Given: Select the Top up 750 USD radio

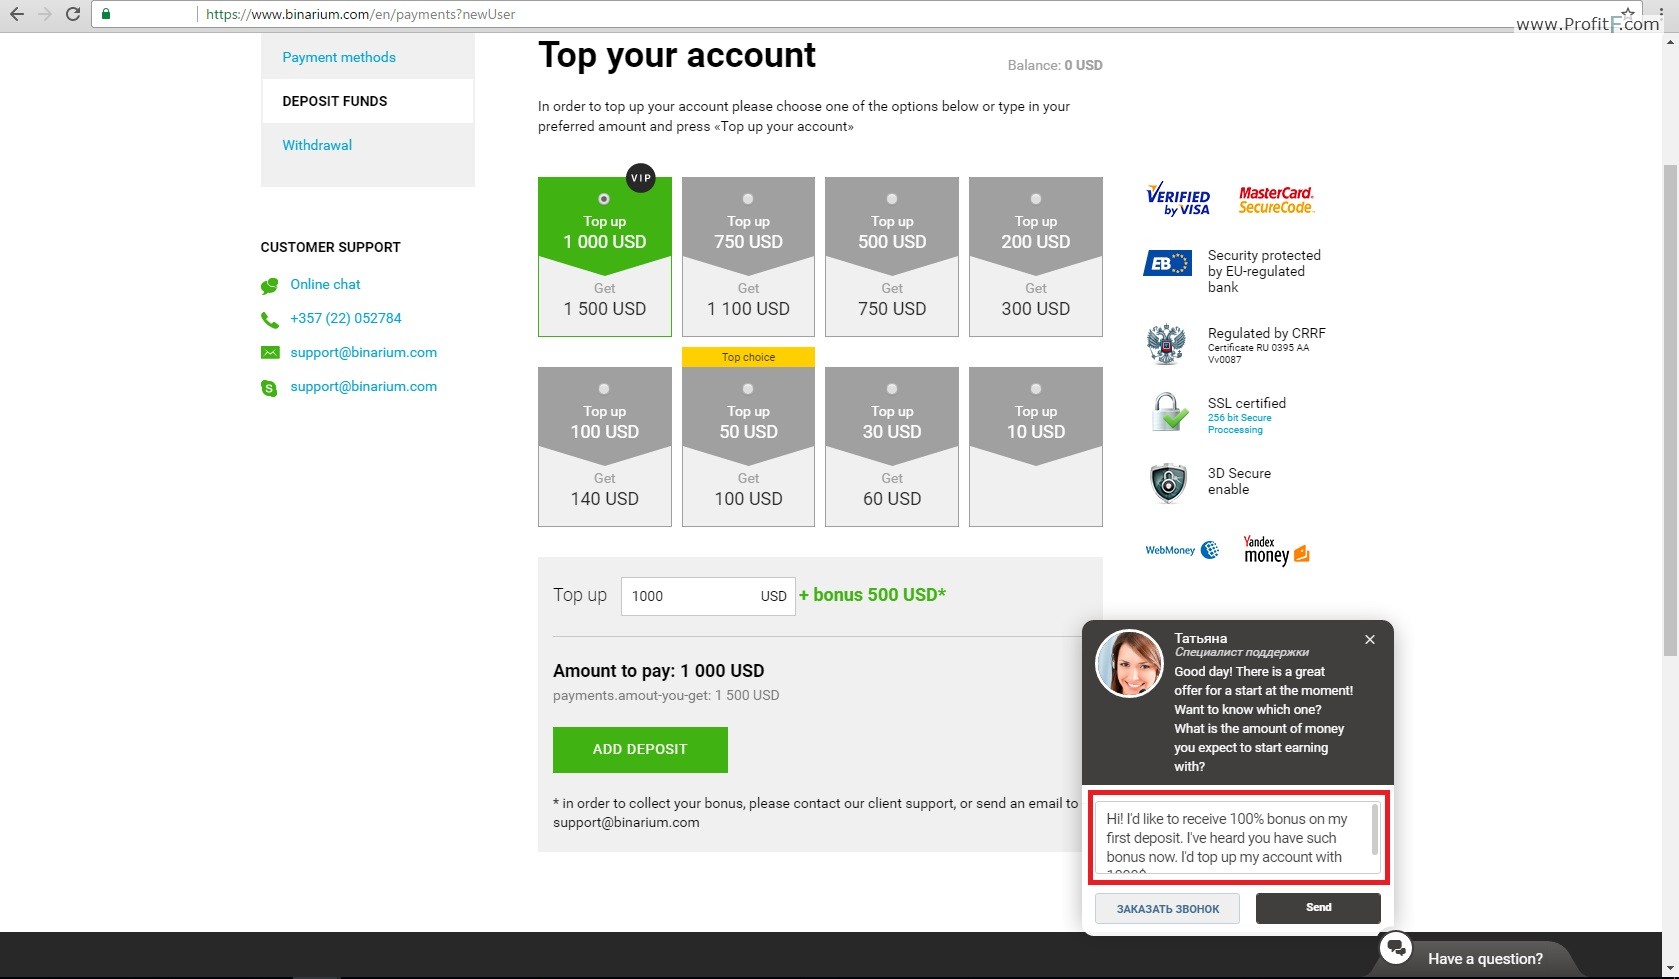Looking at the screenshot, I should click(748, 199).
